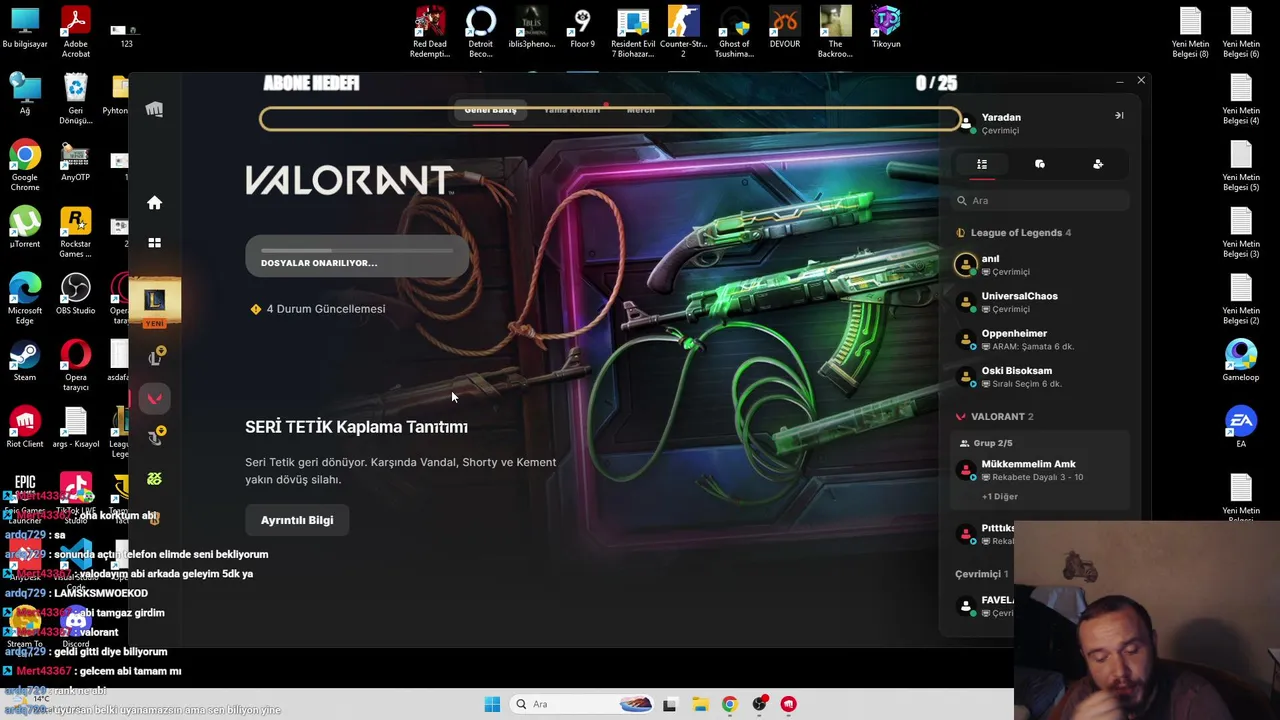Image resolution: width=1280 pixels, height=720 pixels.
Task: Open Resident Evil 7 Biohazard shortcut
Action: [633, 32]
